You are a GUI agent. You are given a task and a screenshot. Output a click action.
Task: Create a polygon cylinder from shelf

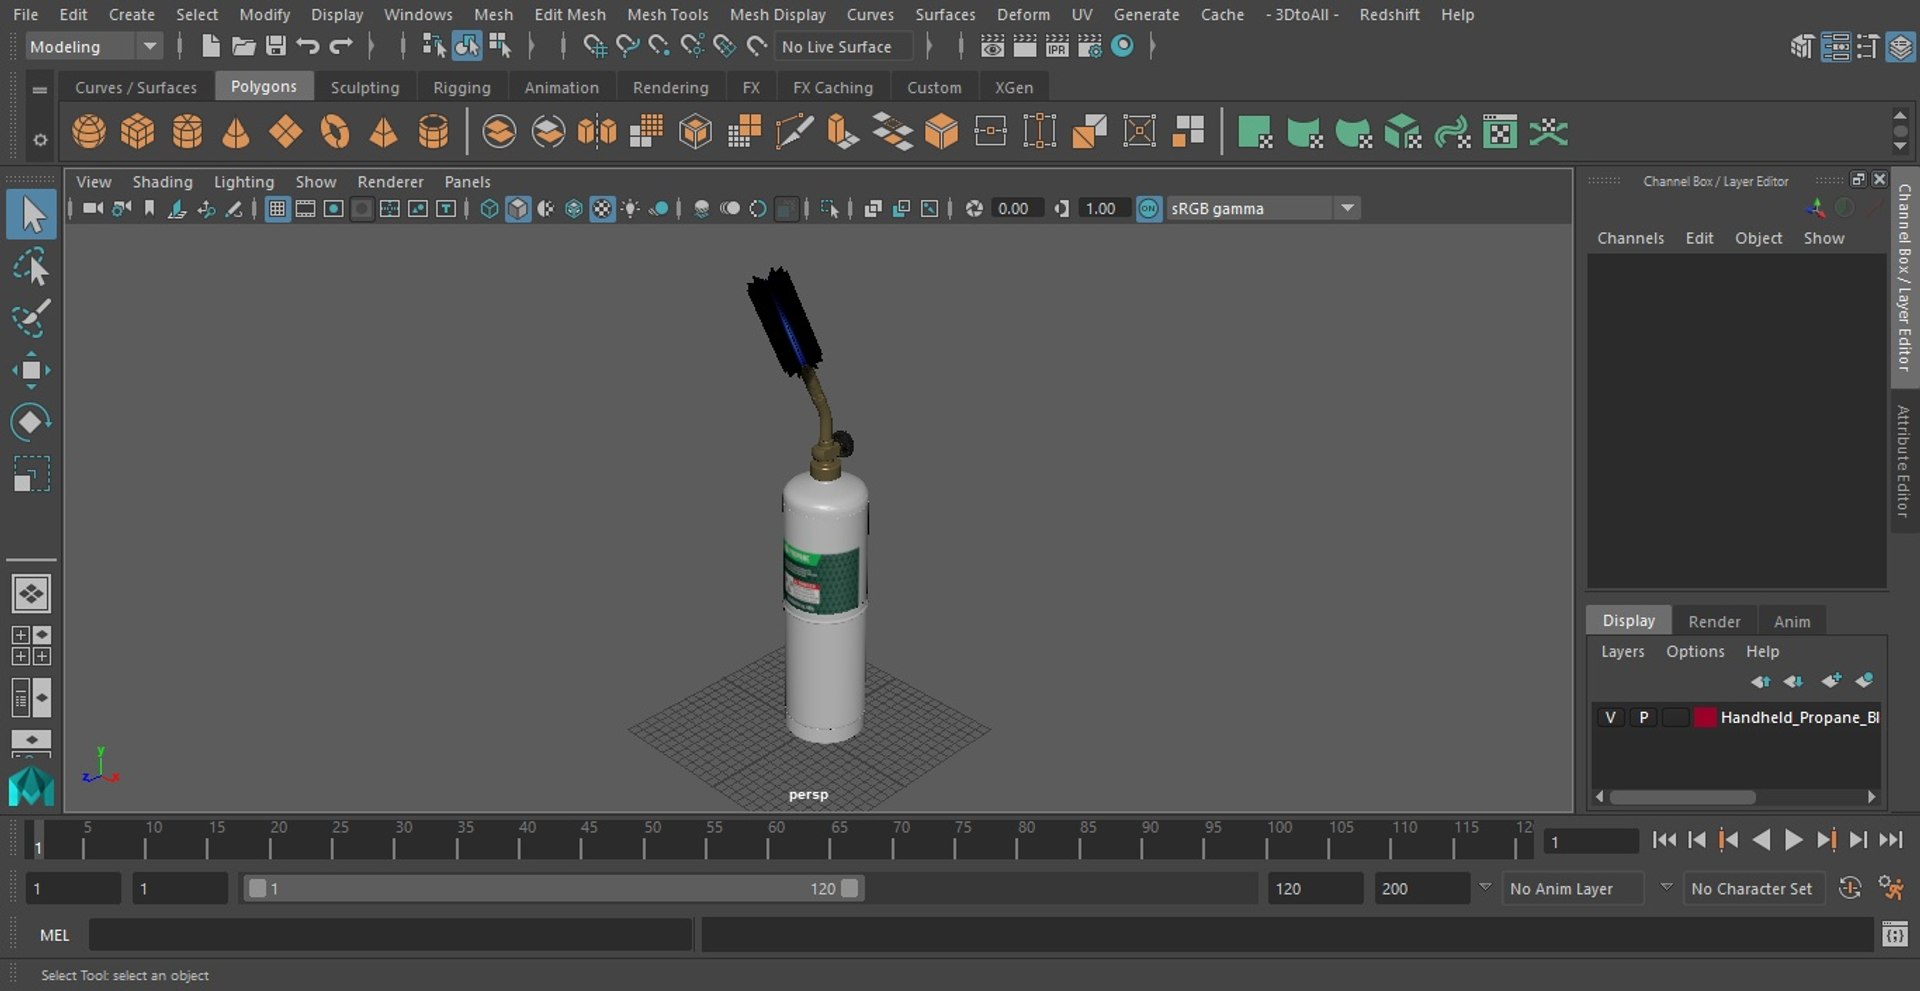coord(187,131)
